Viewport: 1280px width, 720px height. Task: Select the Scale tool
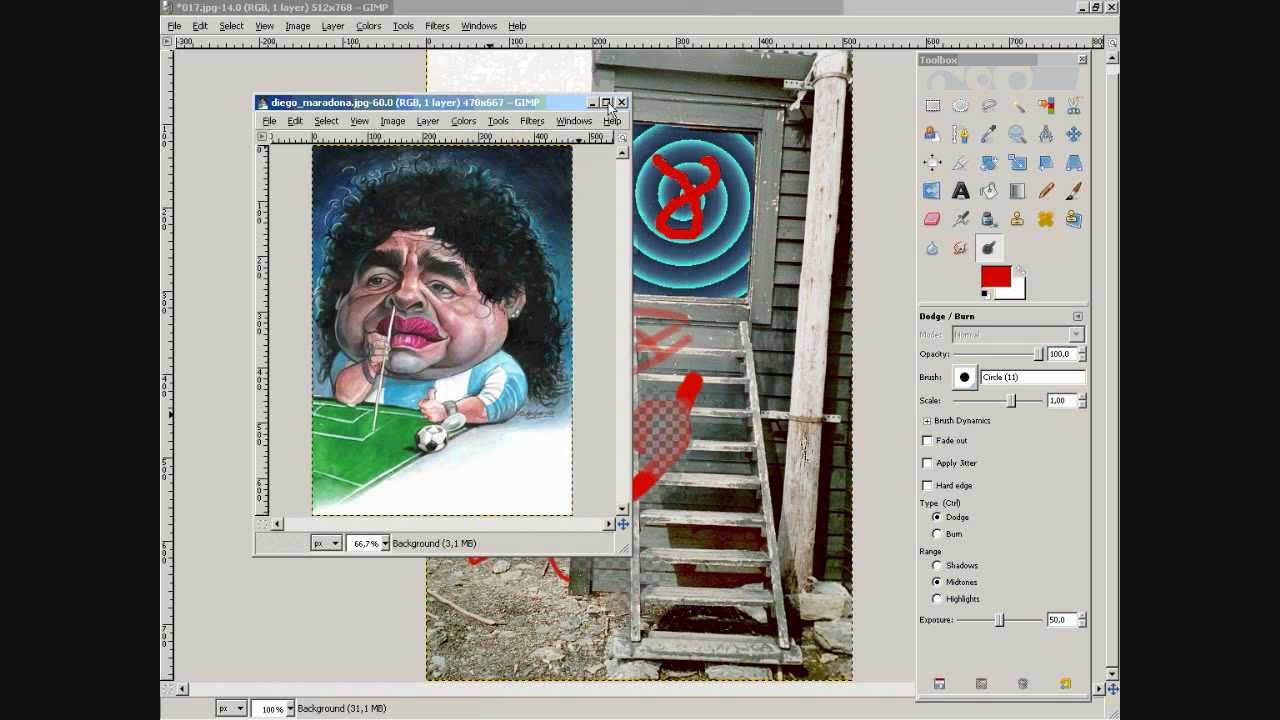coord(1017,162)
